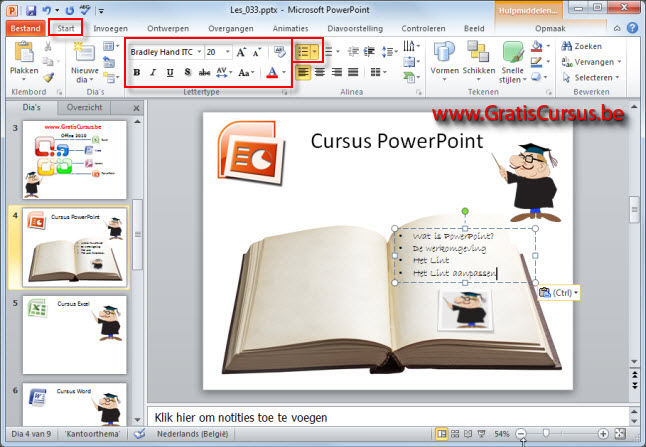Click the spell check status icon
The height and width of the screenshot is (447, 646).
[140, 433]
